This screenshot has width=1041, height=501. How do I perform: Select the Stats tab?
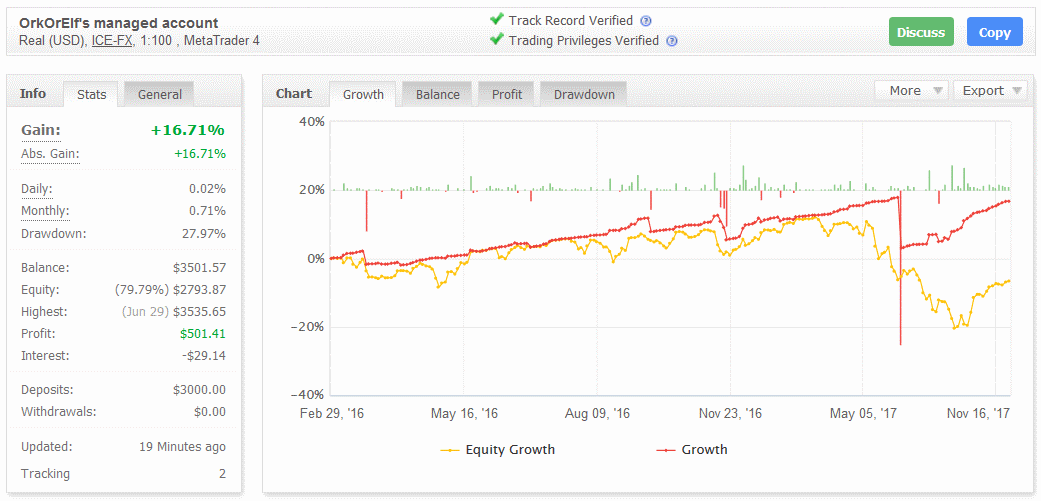(x=92, y=94)
